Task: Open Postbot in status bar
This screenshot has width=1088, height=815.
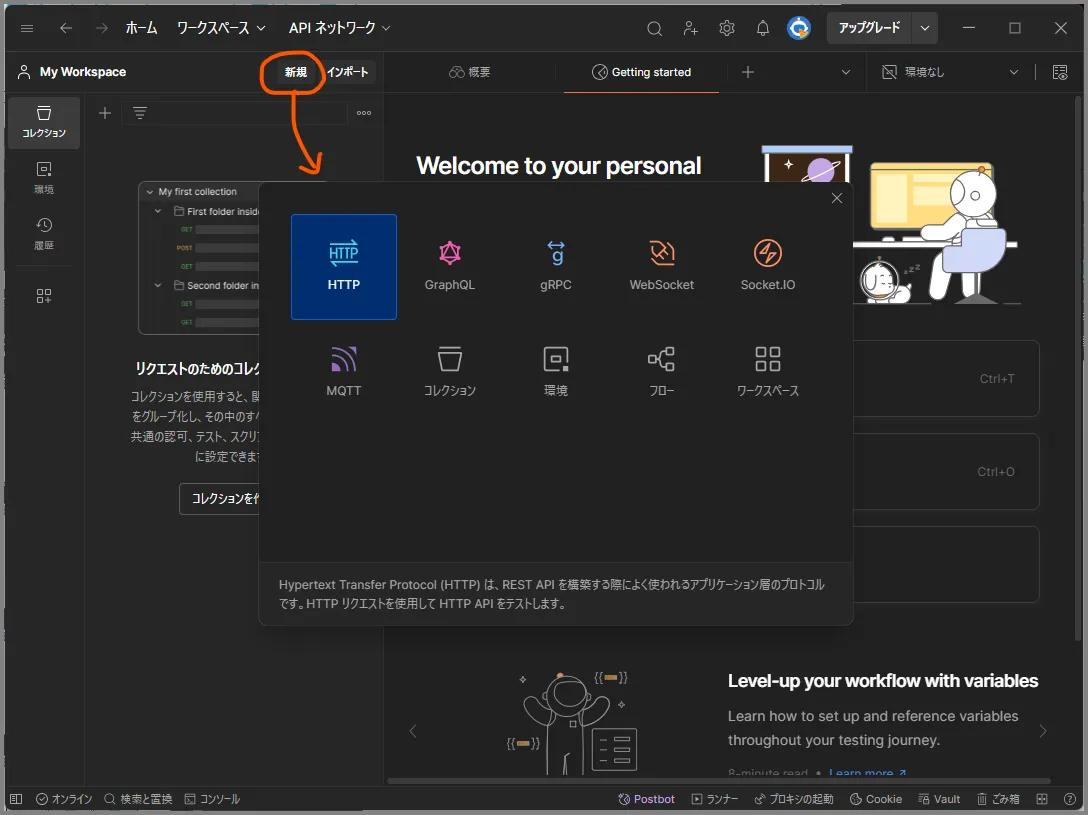Action: 646,799
